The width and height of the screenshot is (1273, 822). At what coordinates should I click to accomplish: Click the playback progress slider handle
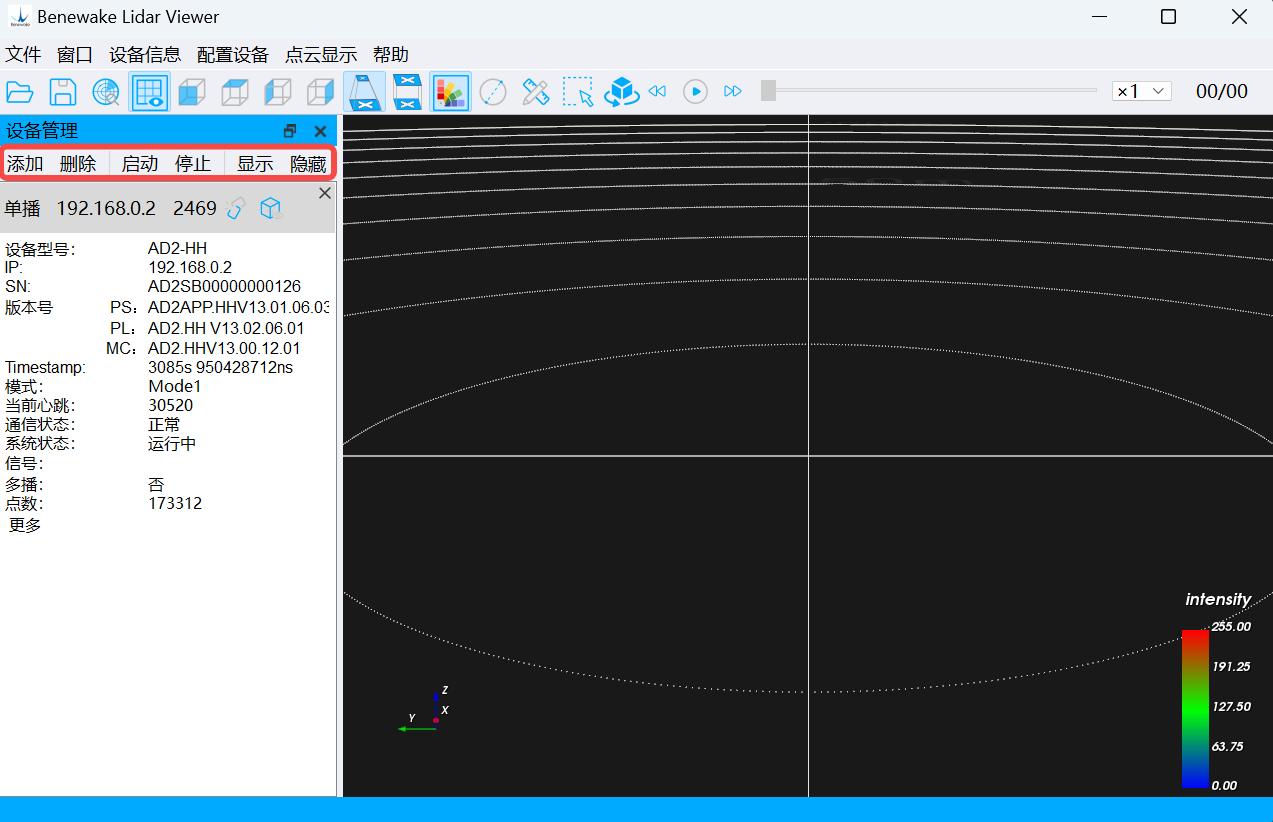tap(768, 91)
